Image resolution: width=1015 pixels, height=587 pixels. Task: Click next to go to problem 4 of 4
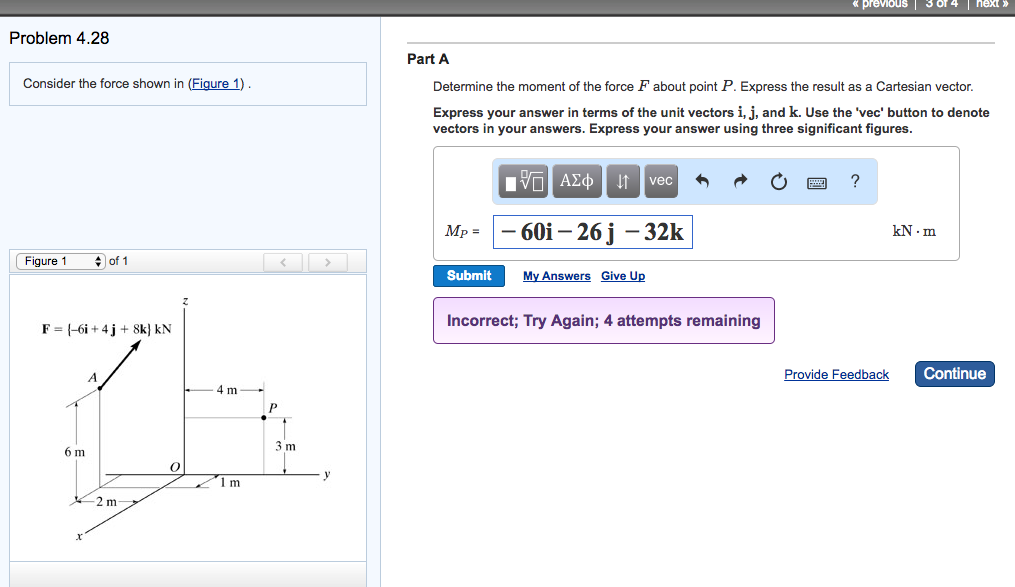coord(989,4)
